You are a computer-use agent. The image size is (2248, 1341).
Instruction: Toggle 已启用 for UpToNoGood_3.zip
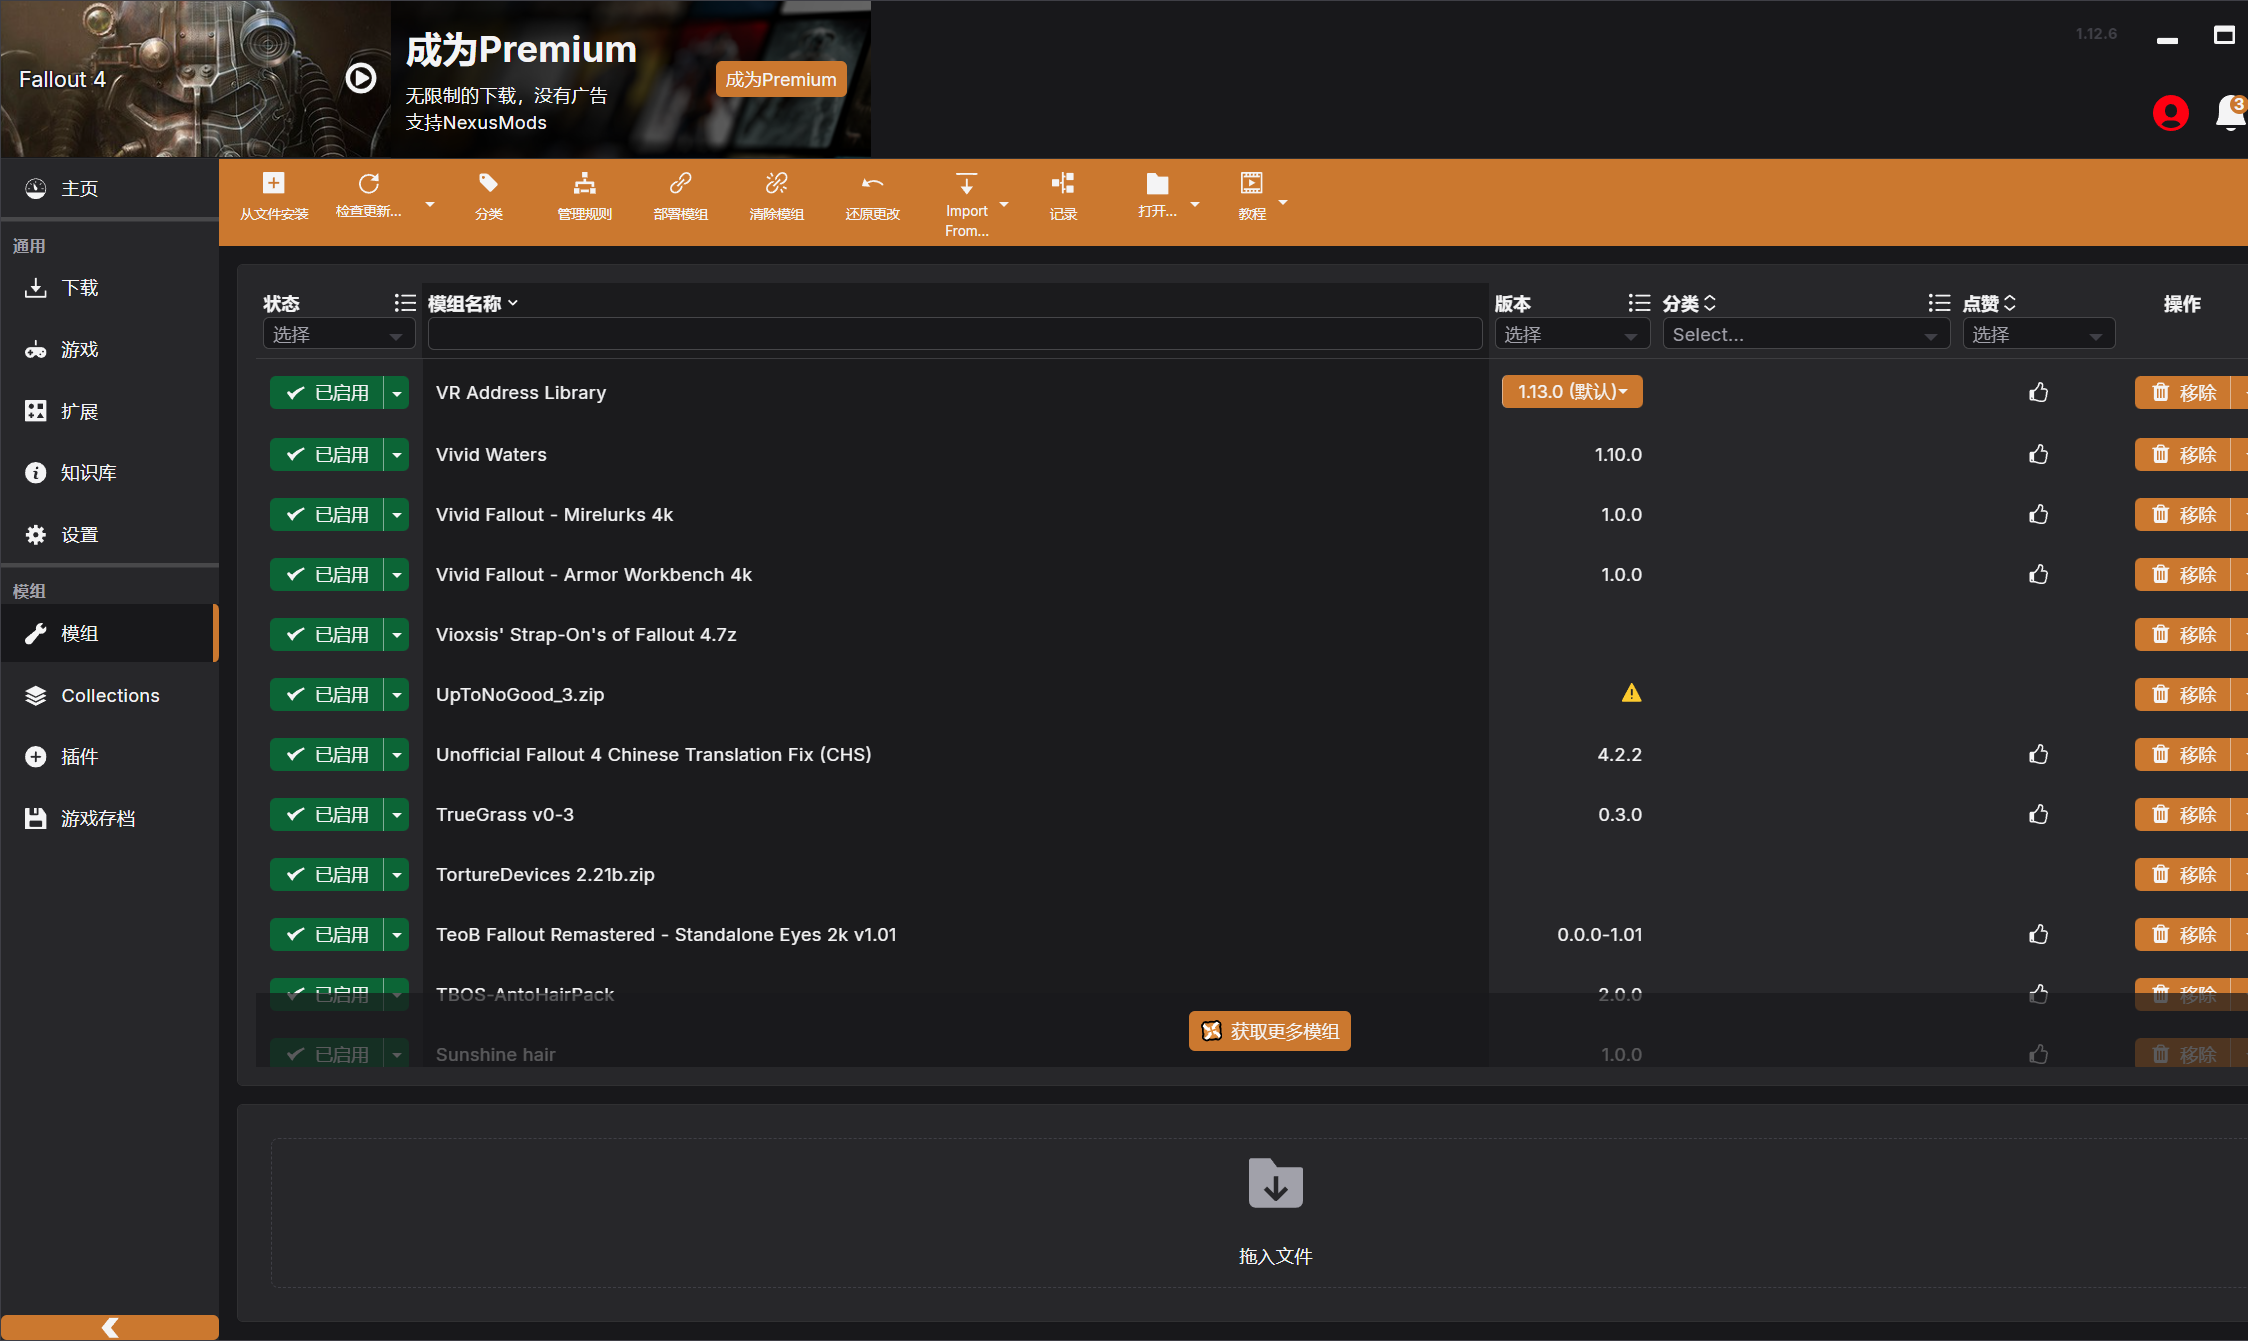(327, 695)
